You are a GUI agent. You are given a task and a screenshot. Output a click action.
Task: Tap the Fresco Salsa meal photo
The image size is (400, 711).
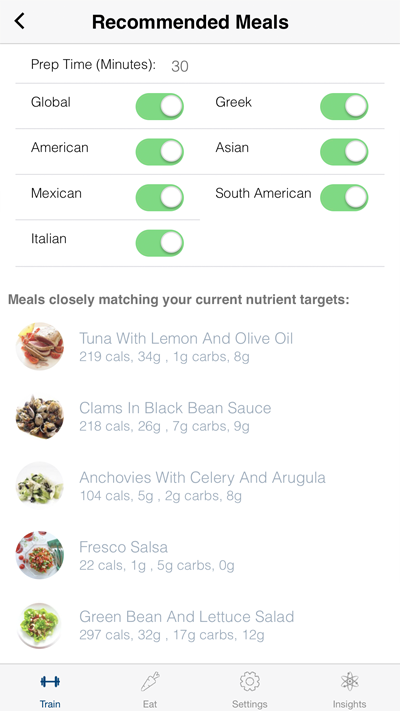(x=40, y=555)
